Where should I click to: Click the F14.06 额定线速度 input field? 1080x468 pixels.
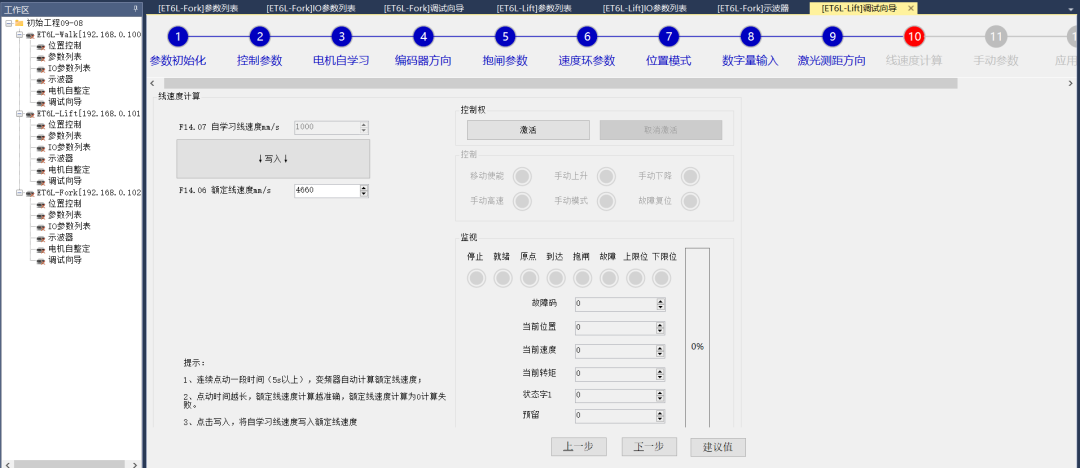[x=326, y=190]
